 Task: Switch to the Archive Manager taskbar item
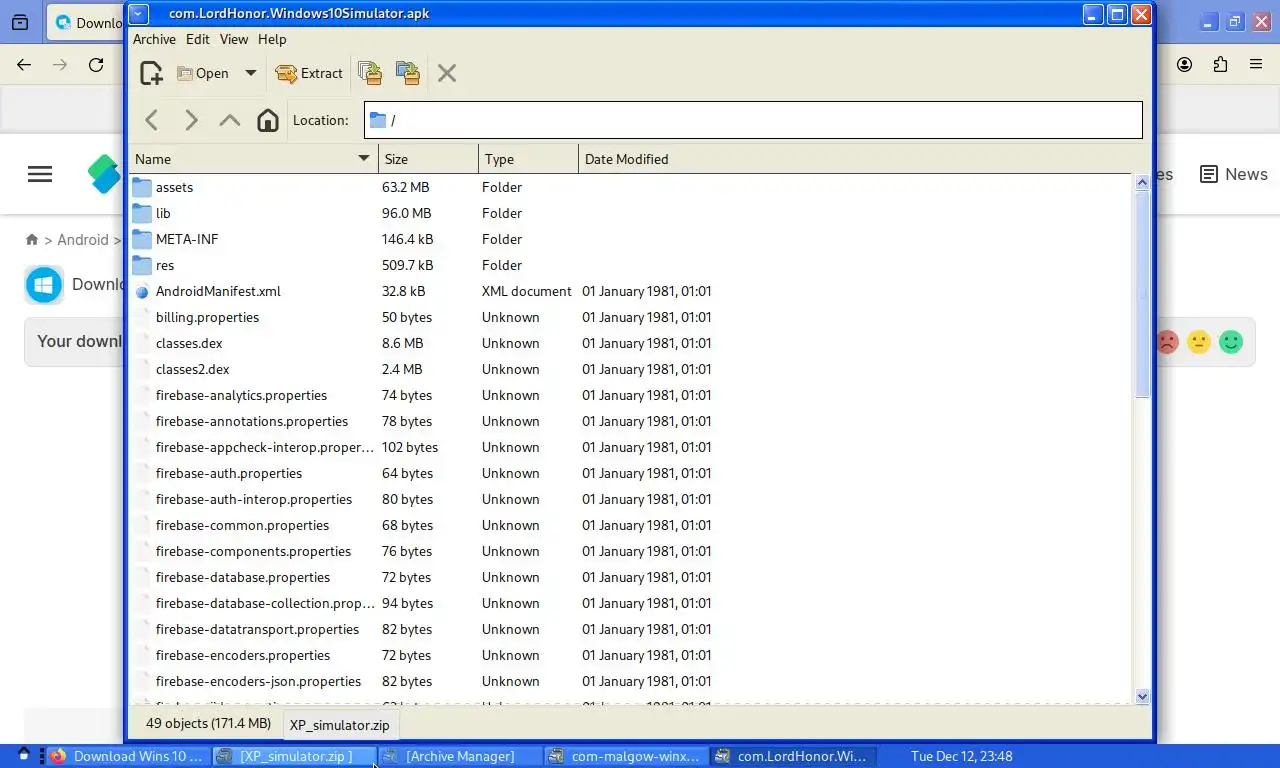click(461, 756)
